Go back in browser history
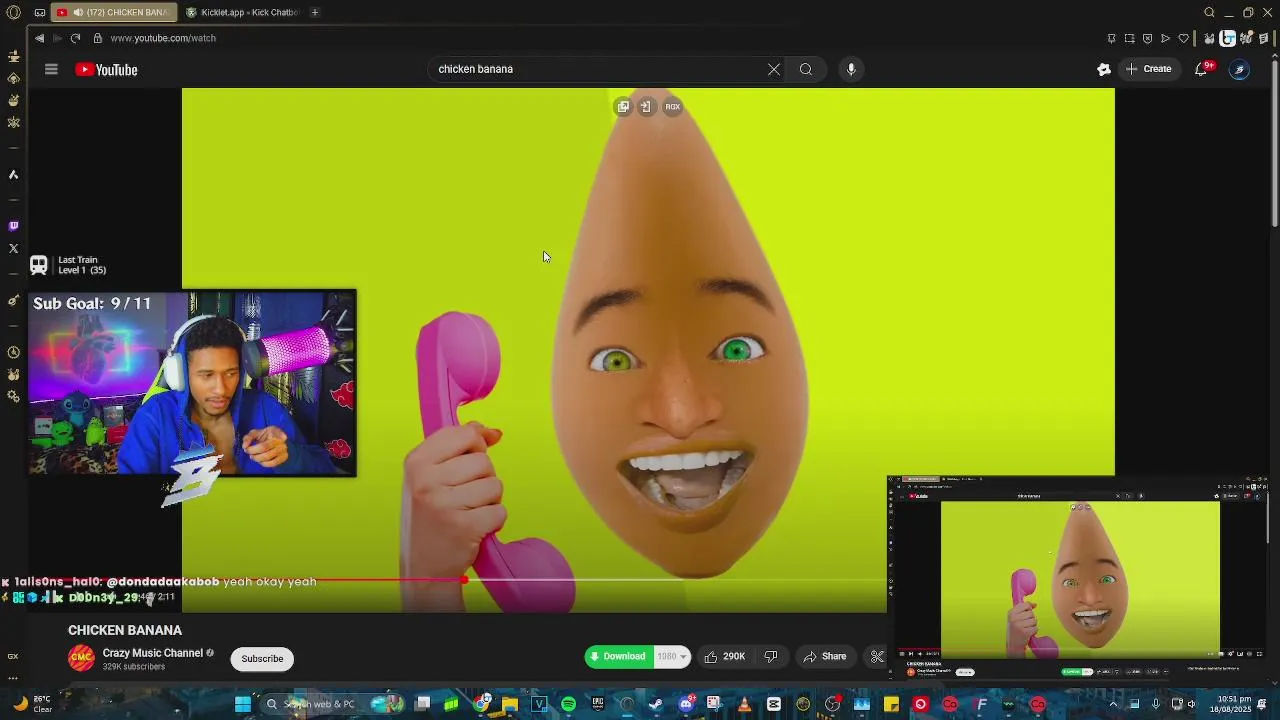This screenshot has height=720, width=1280. [x=39, y=38]
